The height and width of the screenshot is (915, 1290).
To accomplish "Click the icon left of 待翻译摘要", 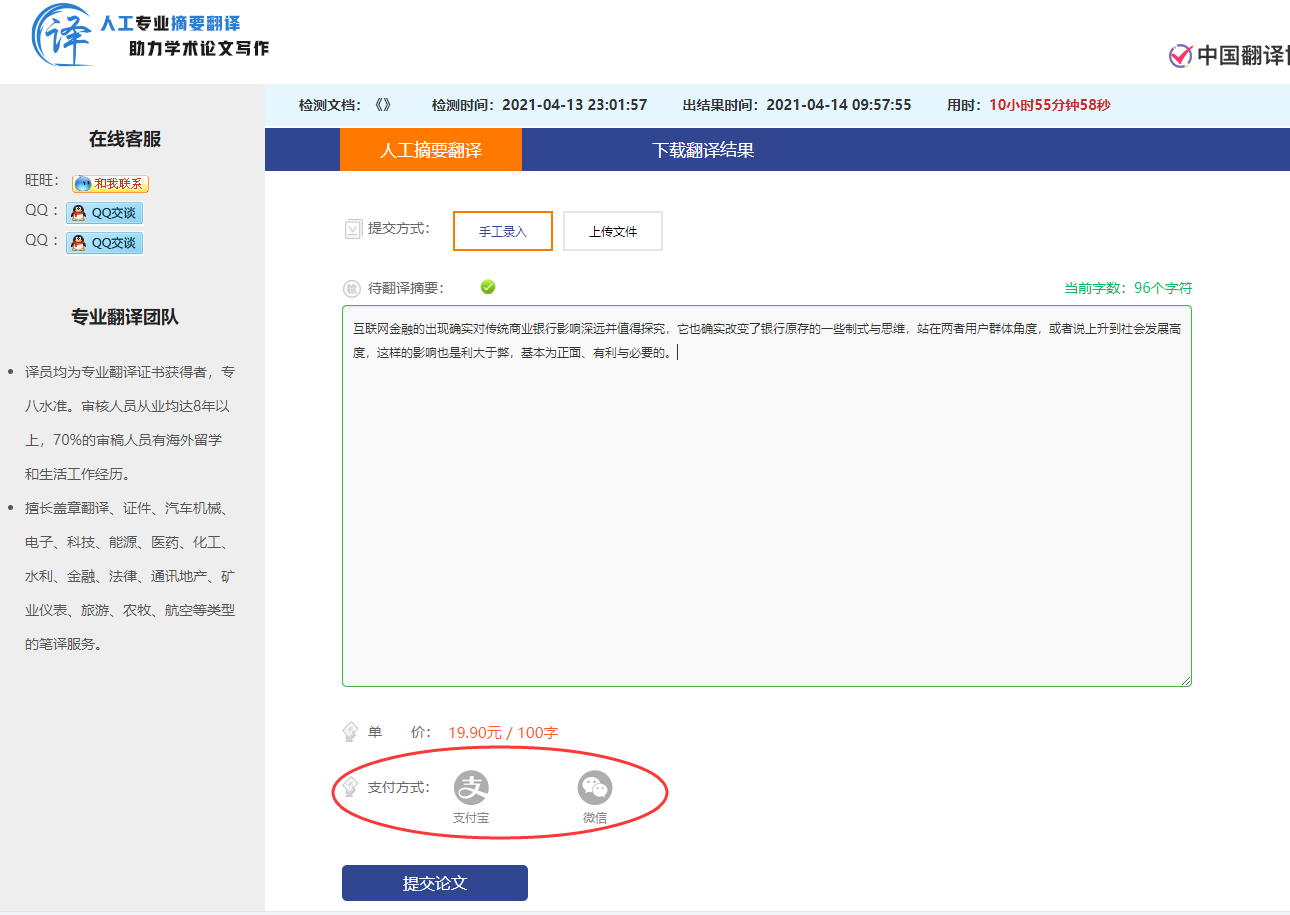I will [x=352, y=288].
